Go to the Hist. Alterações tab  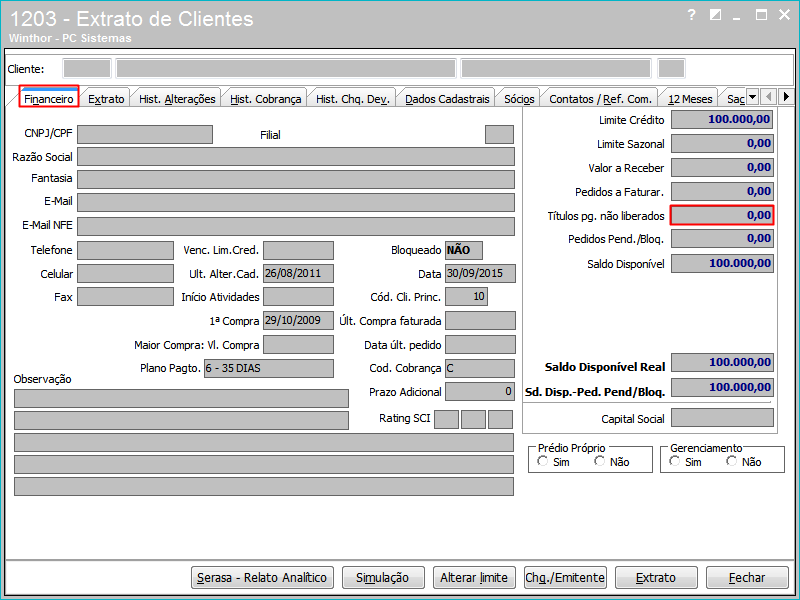point(177,98)
